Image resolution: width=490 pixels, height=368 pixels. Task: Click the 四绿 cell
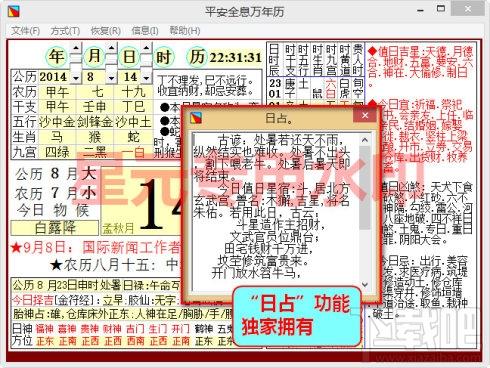(x=57, y=152)
